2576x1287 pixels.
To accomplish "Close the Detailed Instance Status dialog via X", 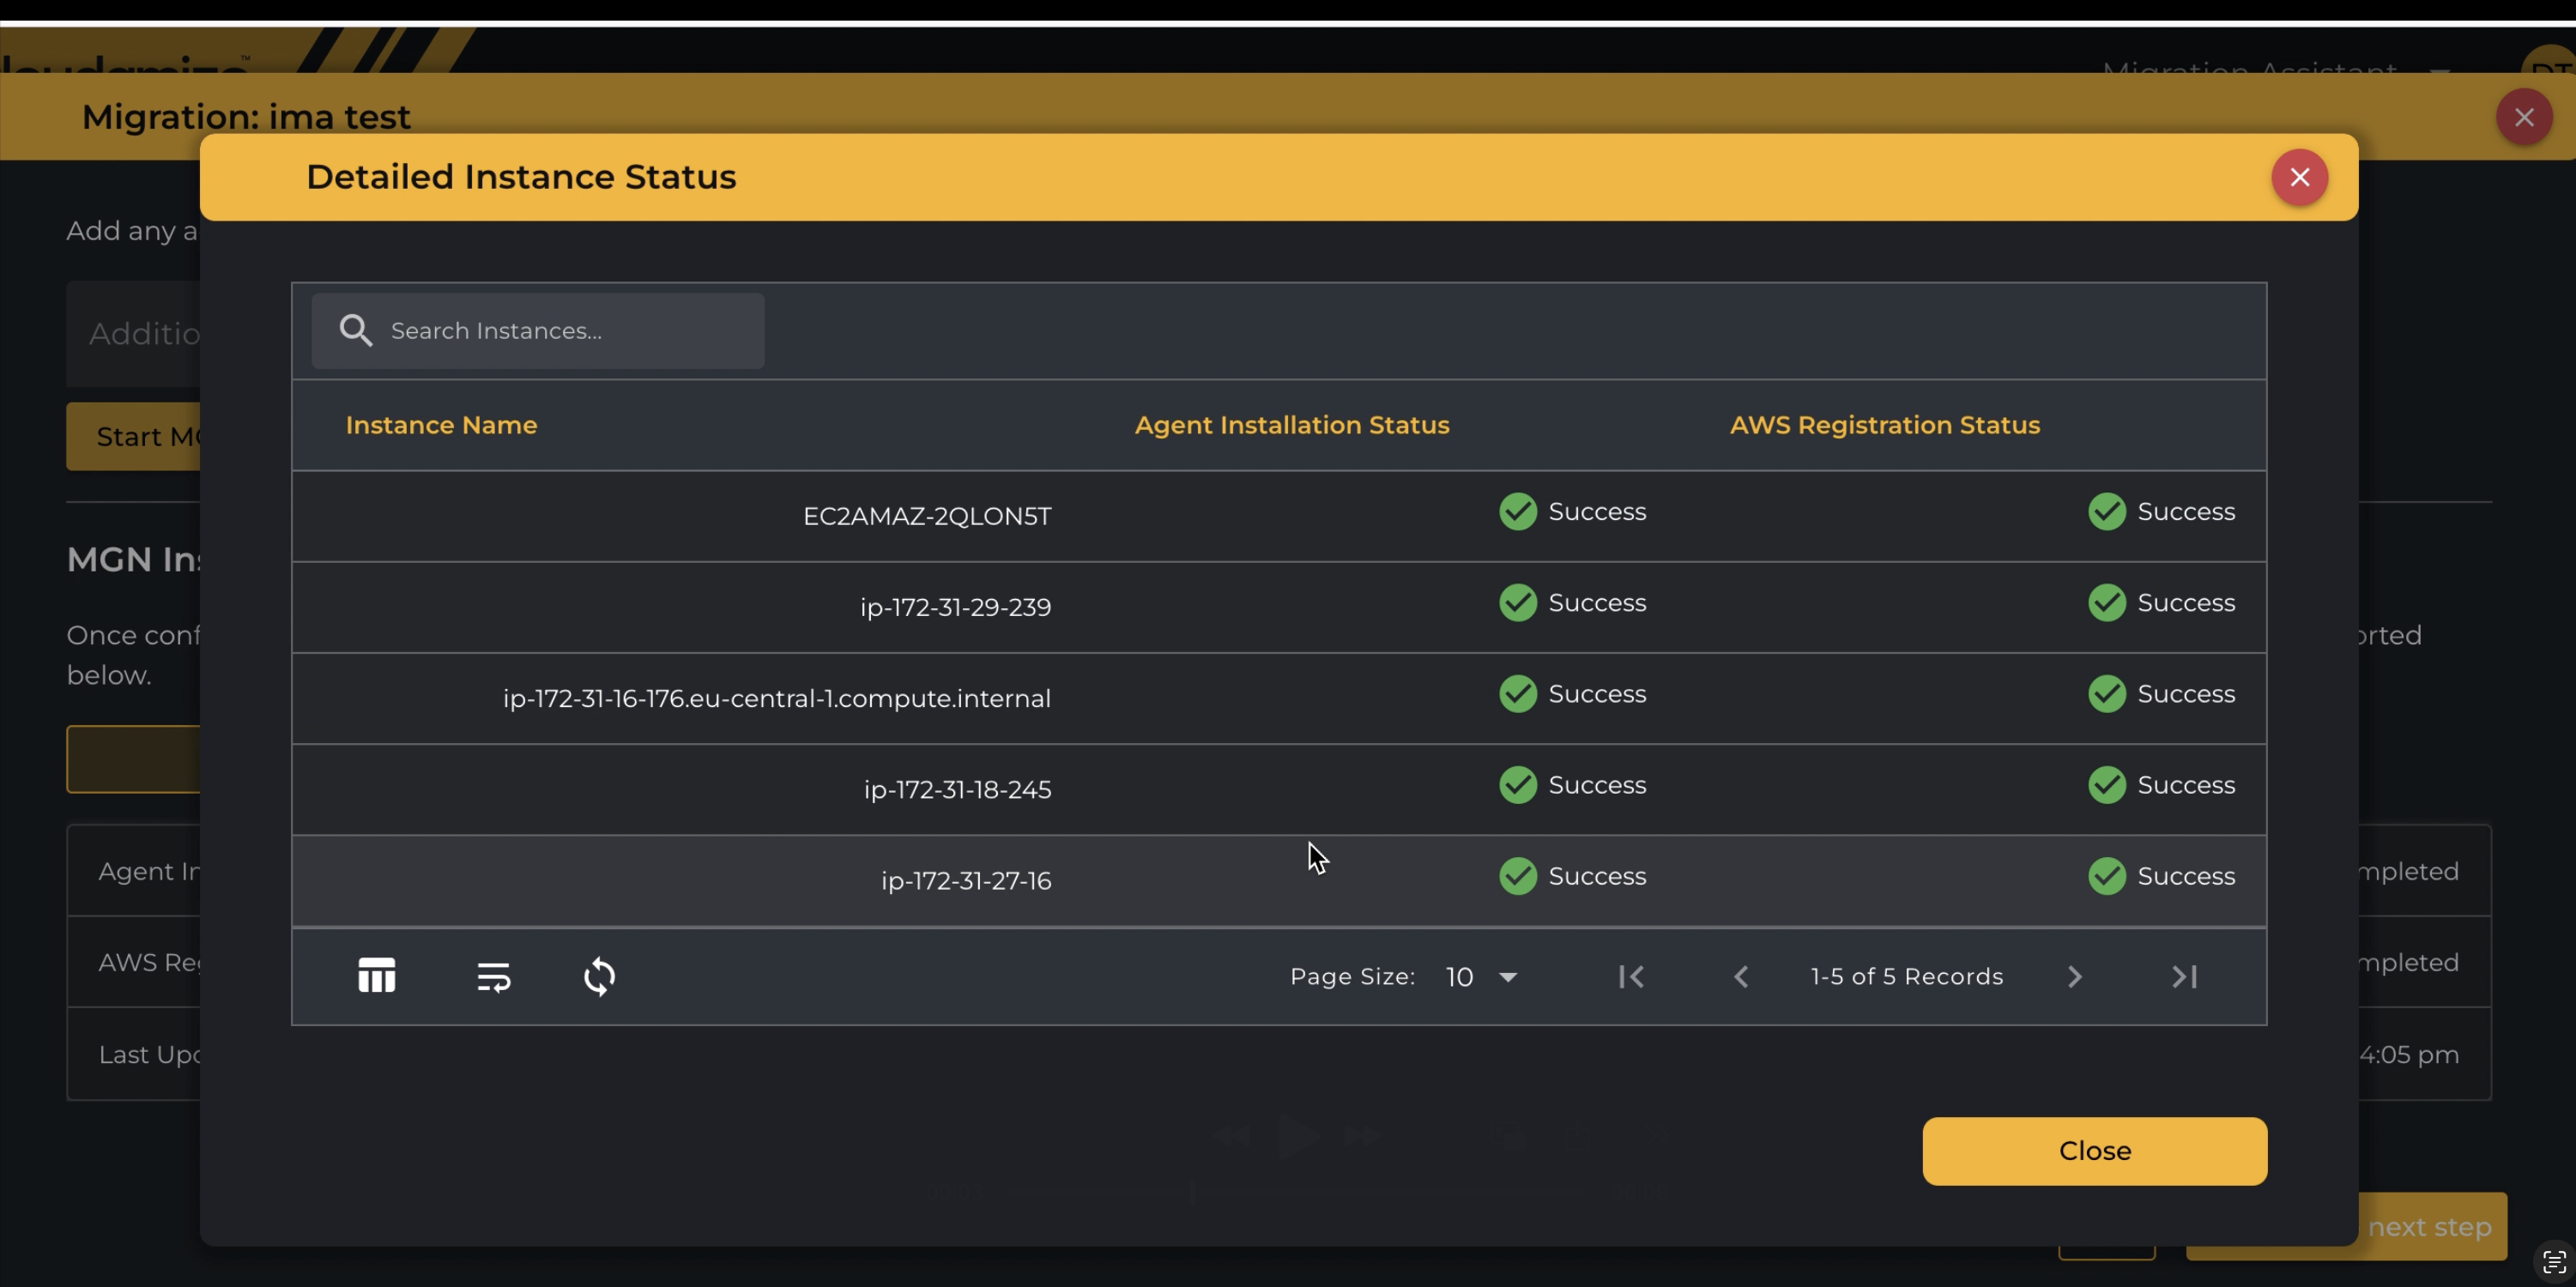I will [2299, 178].
